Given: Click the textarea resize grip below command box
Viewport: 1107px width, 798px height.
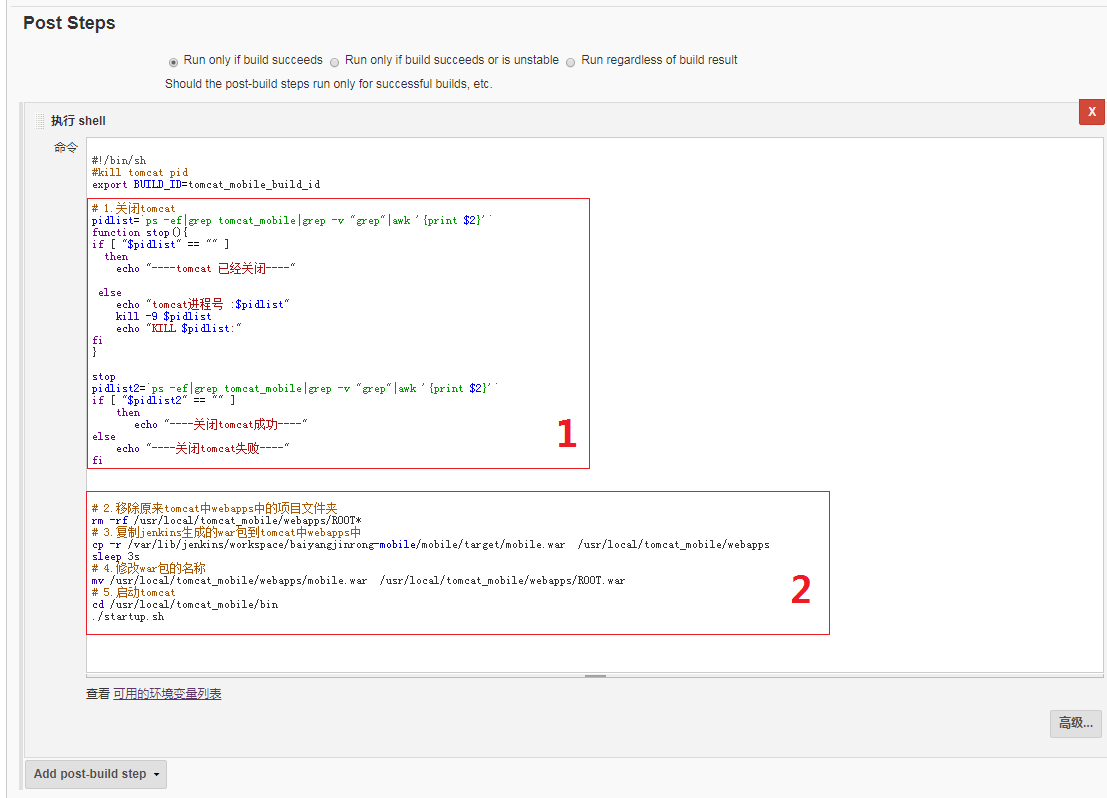Looking at the screenshot, I should (x=595, y=676).
